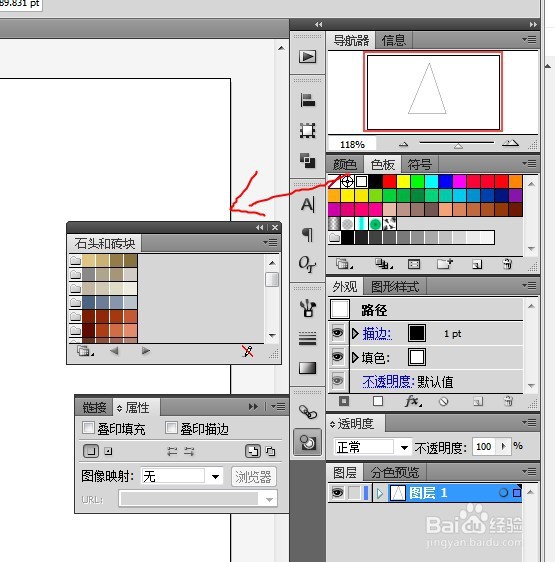Open opacity slider arrow next to 100

point(503,447)
